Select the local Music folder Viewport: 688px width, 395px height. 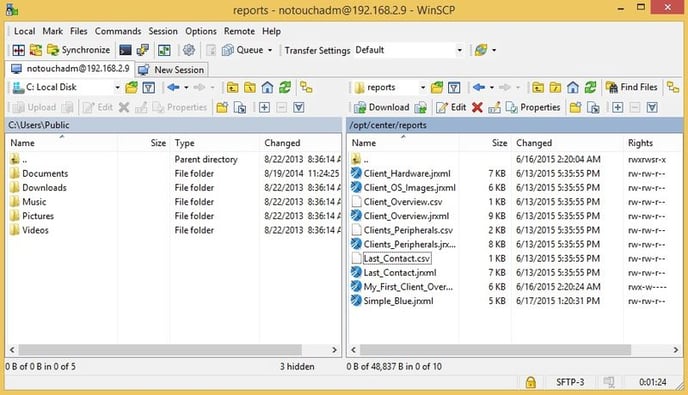click(x=34, y=202)
